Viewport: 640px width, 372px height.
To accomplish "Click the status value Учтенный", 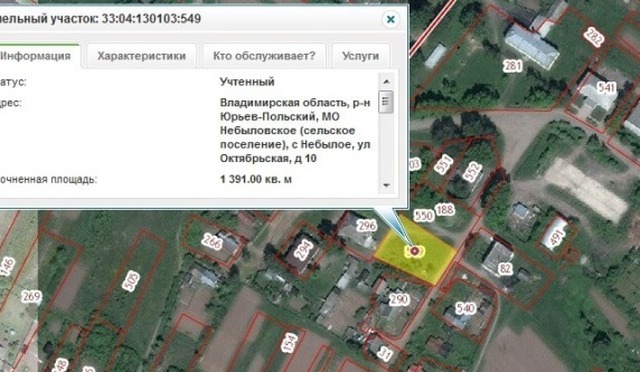I will tap(247, 82).
